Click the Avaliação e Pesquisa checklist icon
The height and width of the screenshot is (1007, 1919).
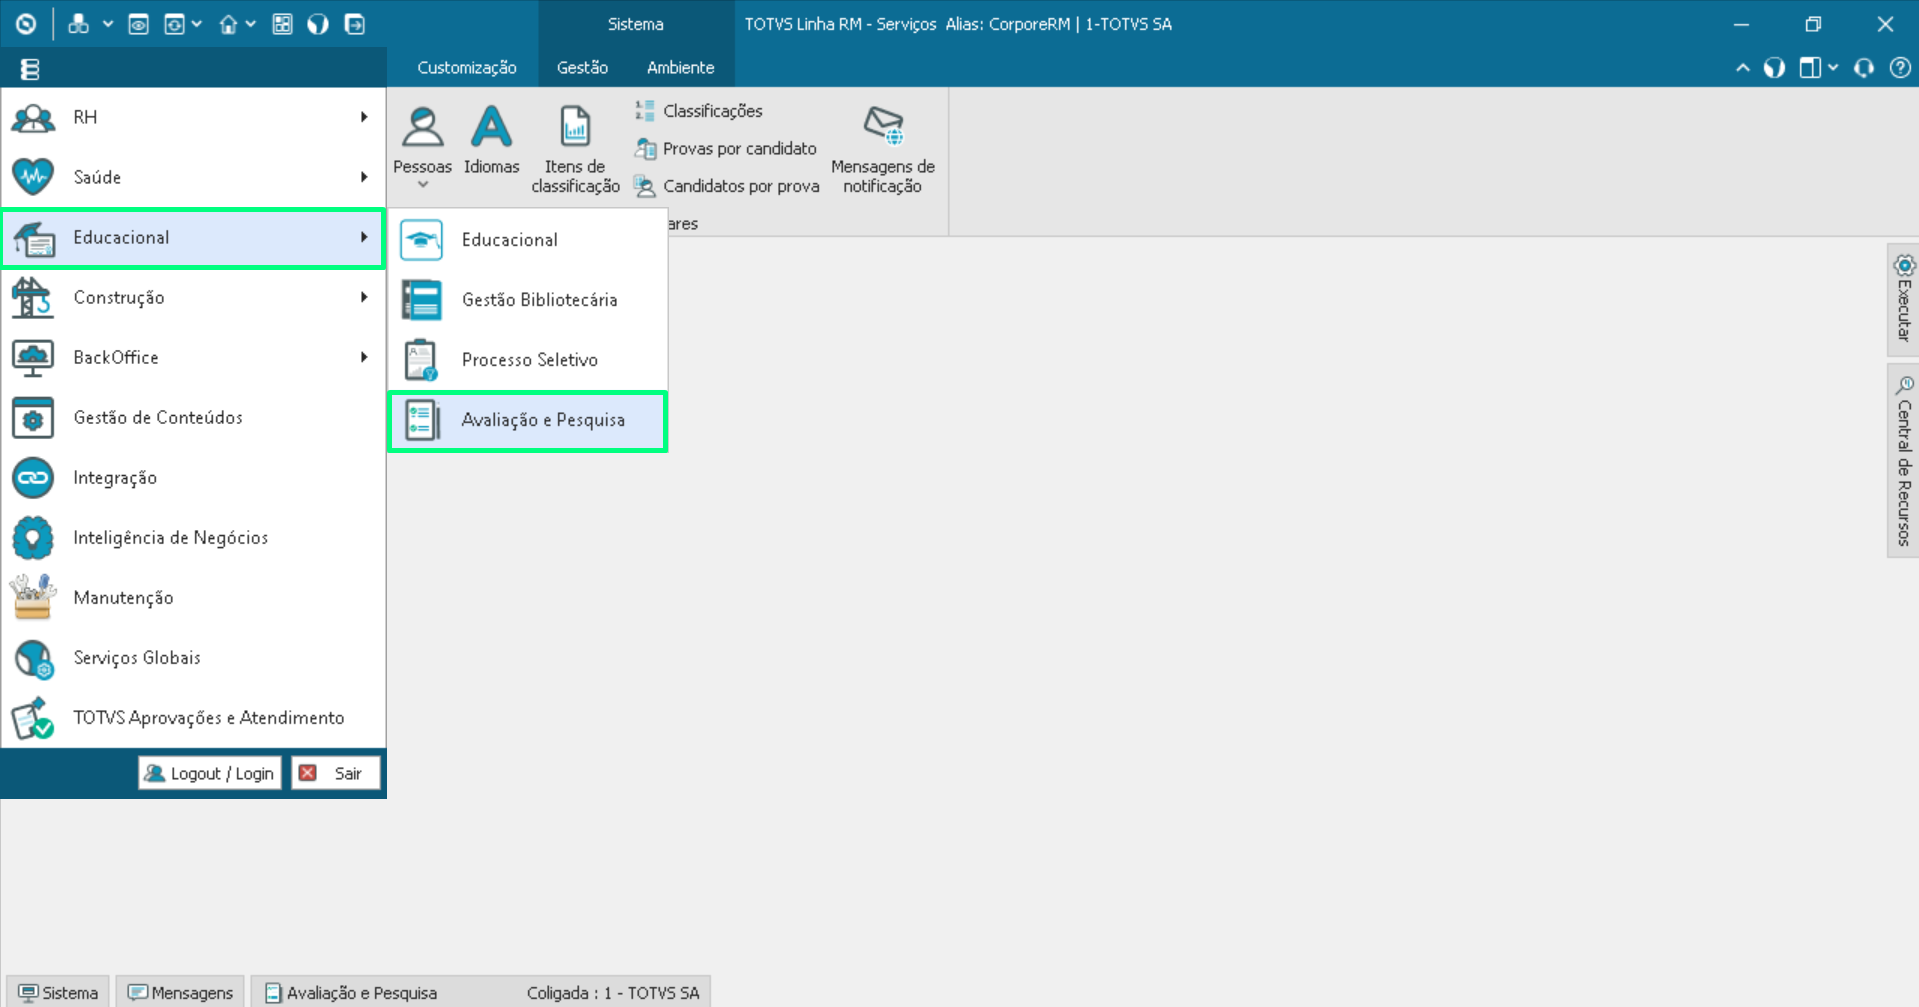(421, 421)
